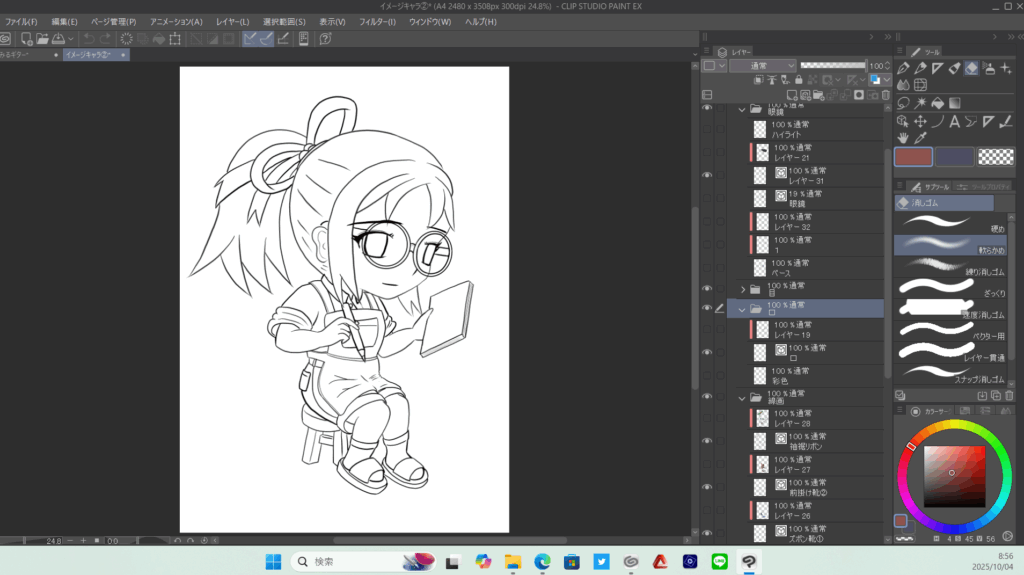
Task: Toggle visibility of レイヤー 31 layer
Action: [x=707, y=175]
